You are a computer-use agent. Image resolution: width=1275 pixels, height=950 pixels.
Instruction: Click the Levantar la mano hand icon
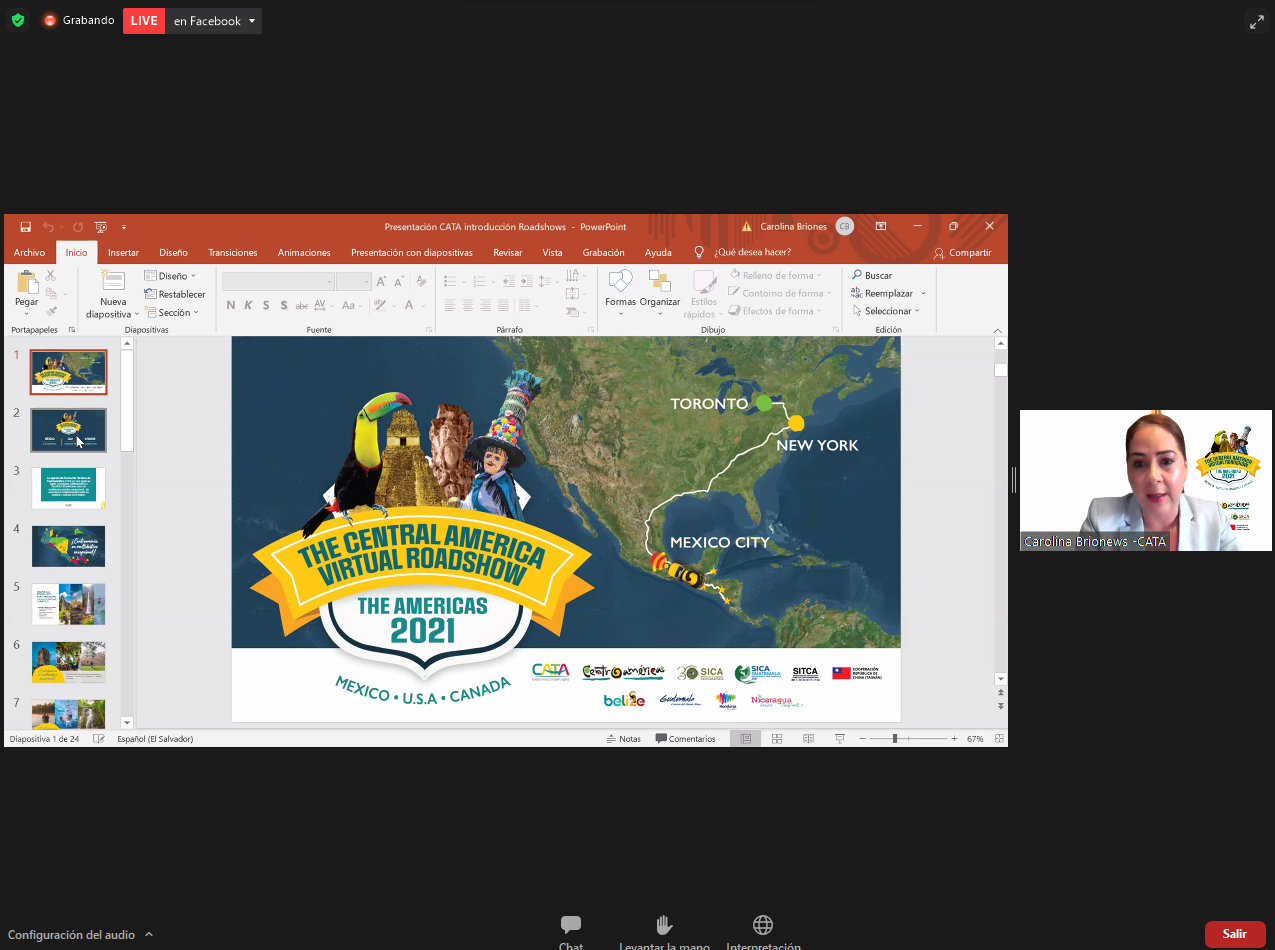(x=664, y=925)
